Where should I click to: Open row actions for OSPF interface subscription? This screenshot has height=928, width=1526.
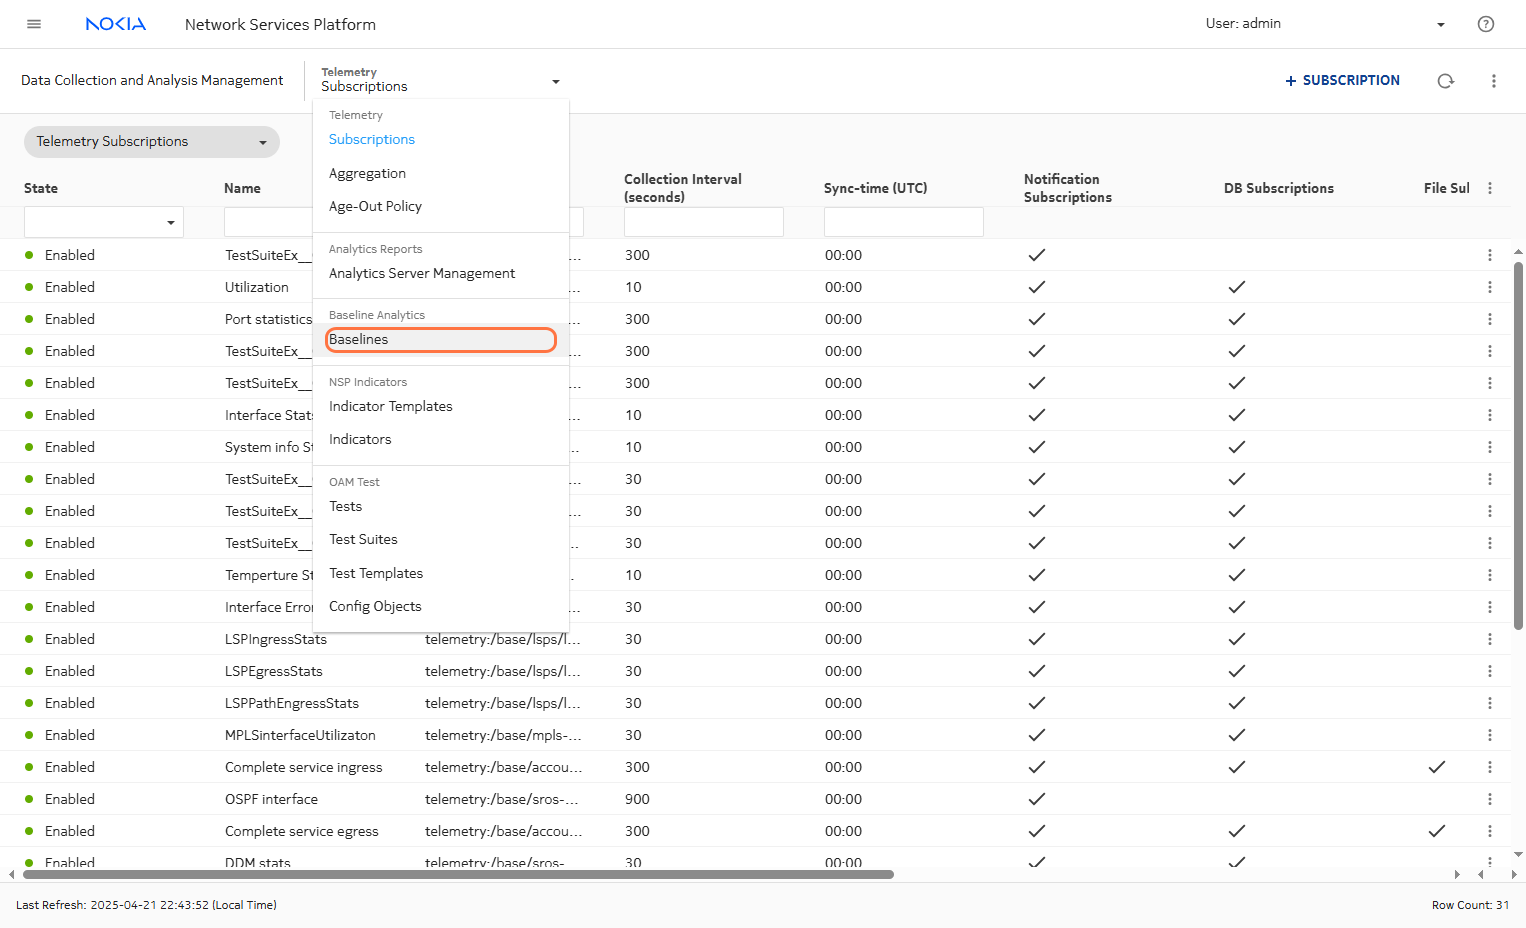[x=1489, y=799]
